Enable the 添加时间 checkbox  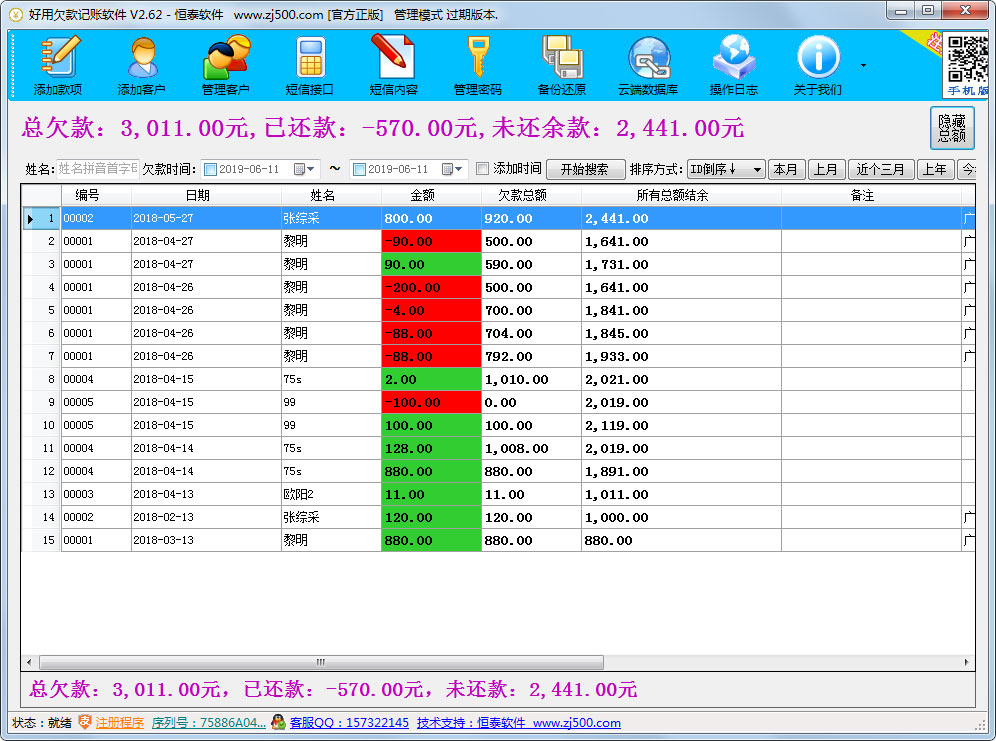click(482, 169)
